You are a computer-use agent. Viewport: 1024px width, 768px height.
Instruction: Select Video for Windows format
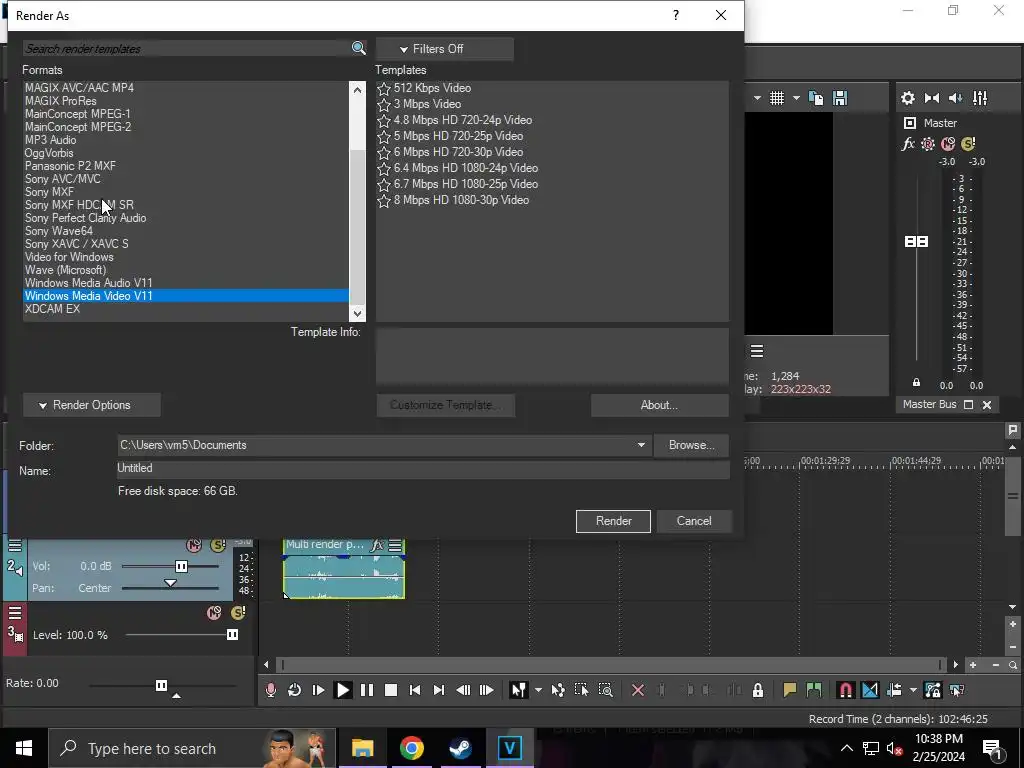point(69,257)
